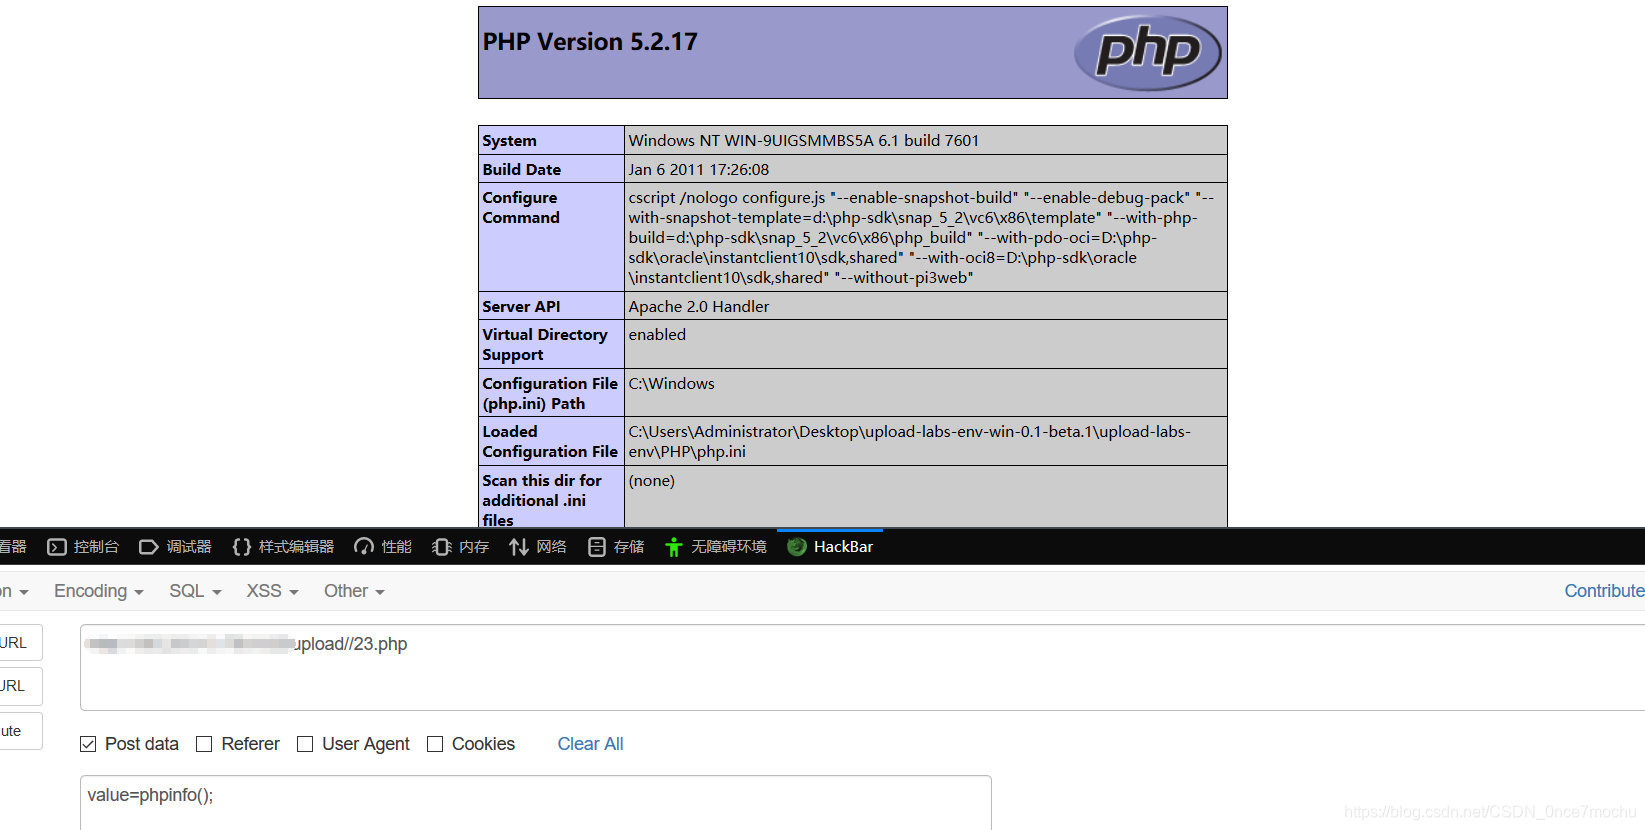Enable the Referer checkbox
The width and height of the screenshot is (1645, 830).
[204, 744]
